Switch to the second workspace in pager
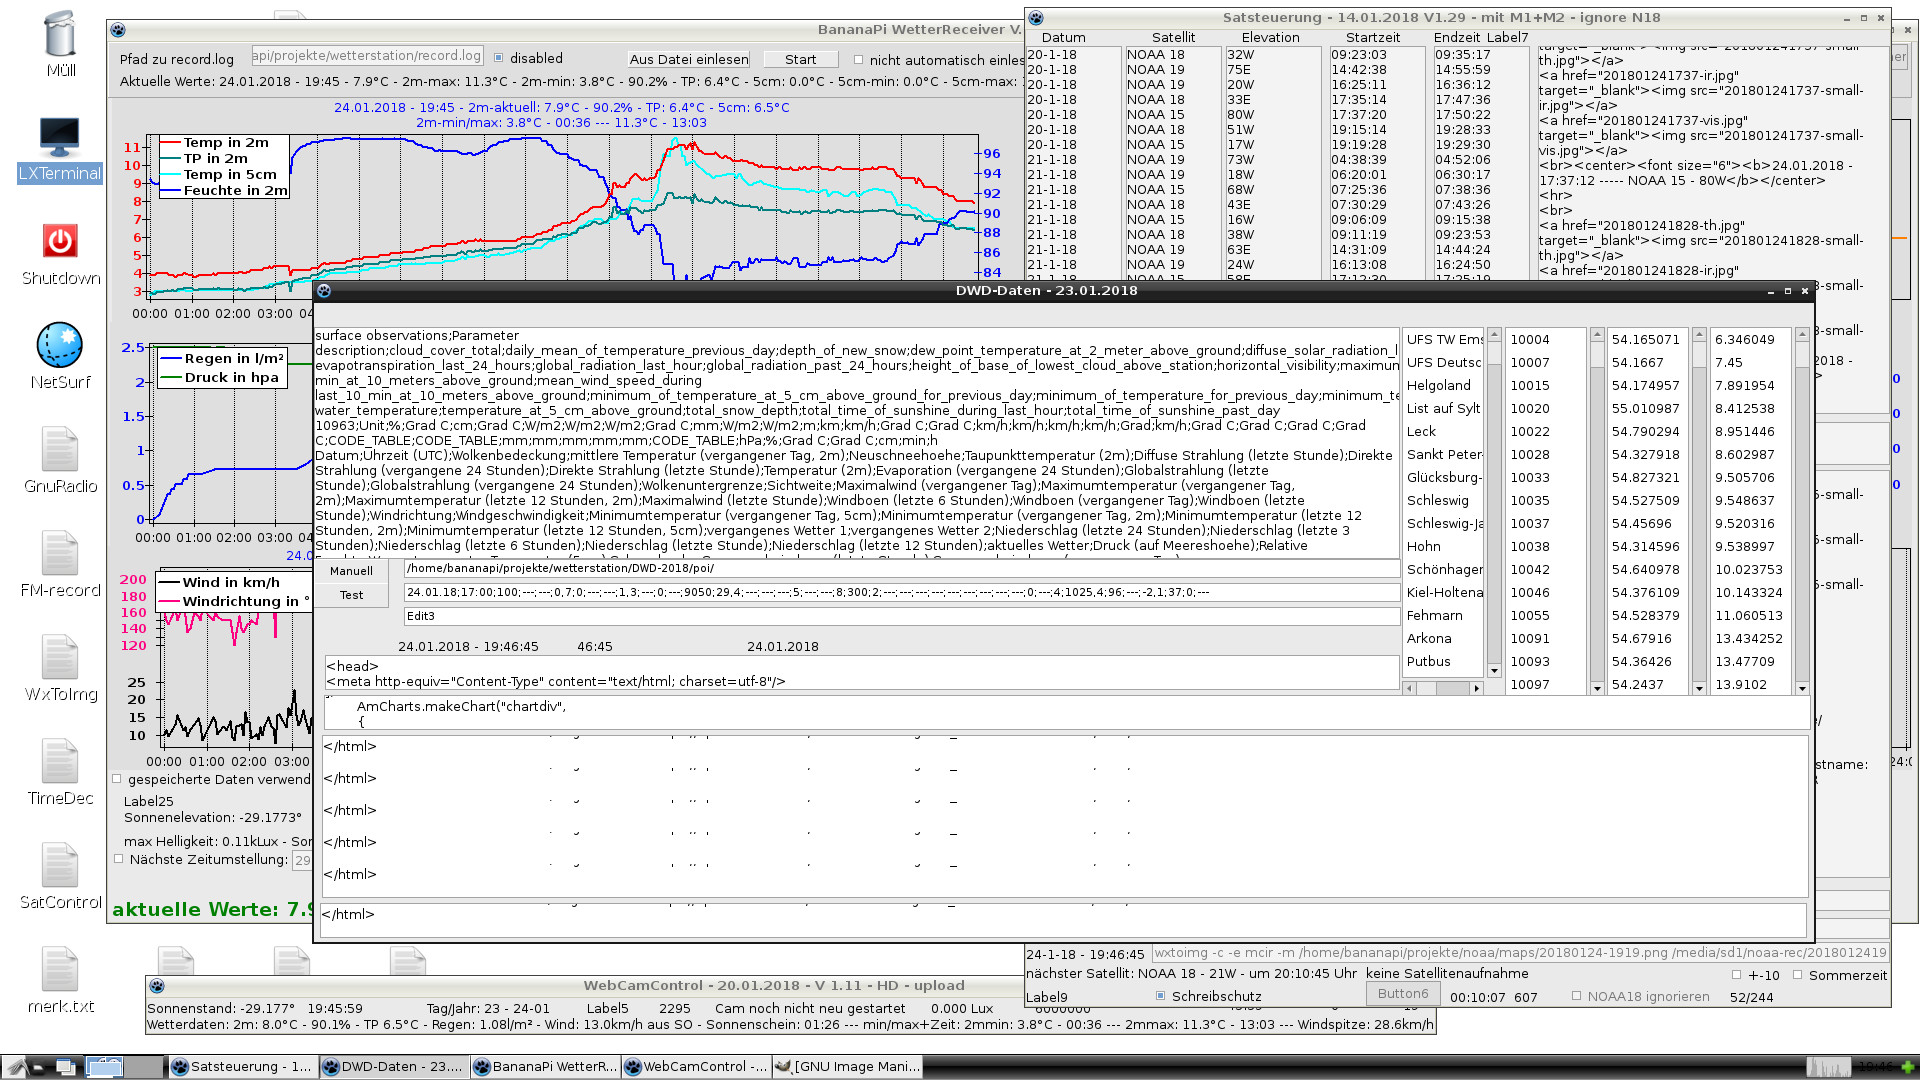Image resolution: width=1920 pixels, height=1080 pixels. click(143, 1067)
